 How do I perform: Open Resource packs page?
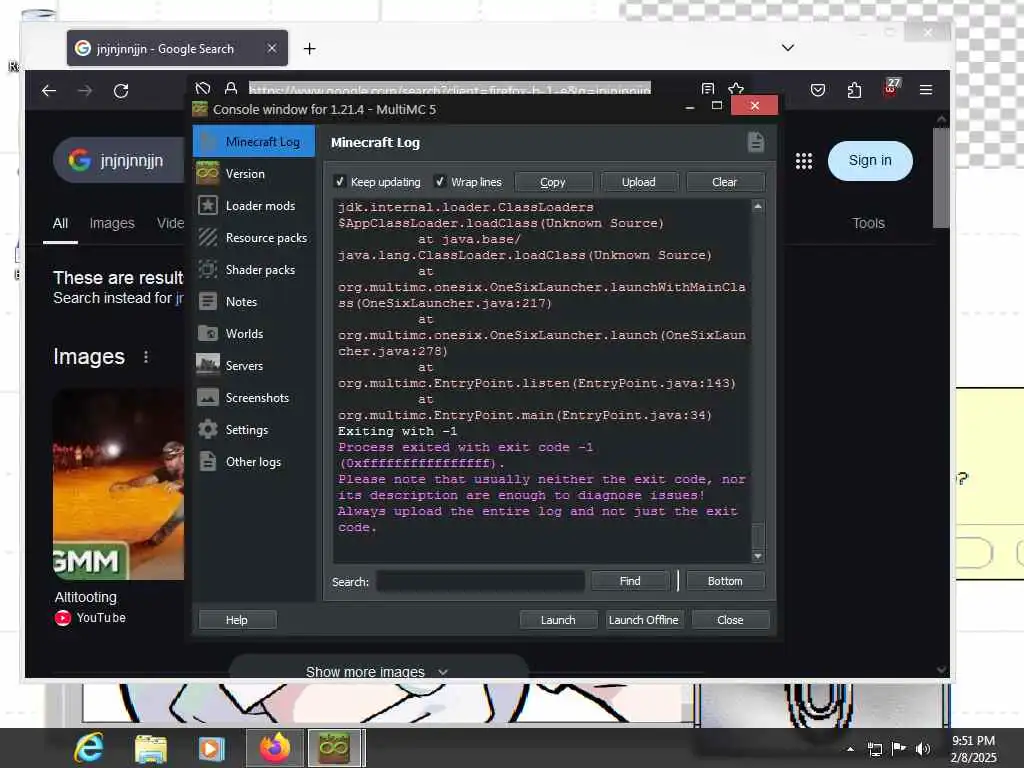click(x=253, y=238)
